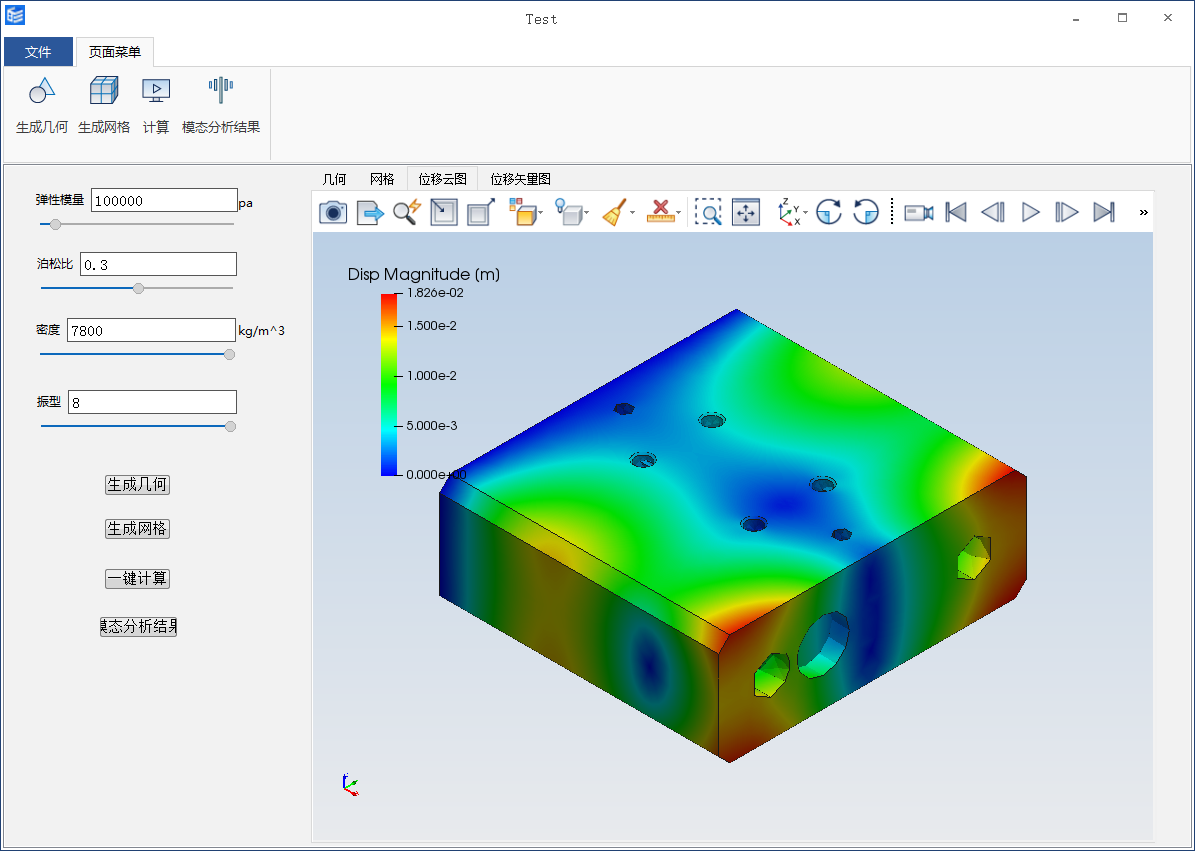Click the 振型 slider handle
1195x851 pixels.
pos(230,427)
